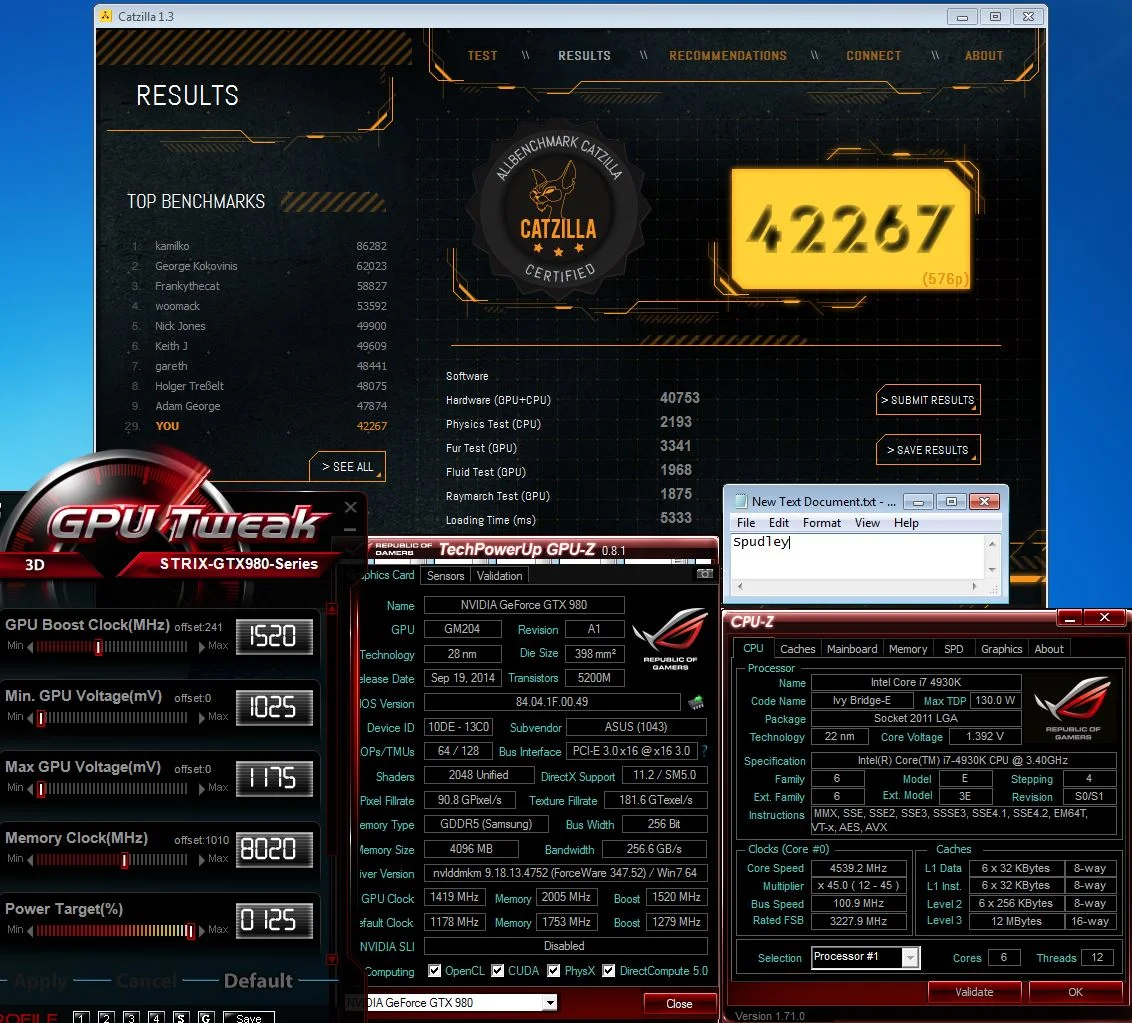Toggle the PhysX checkbox in GPU-Z
The height and width of the screenshot is (1023, 1132).
click(x=554, y=970)
